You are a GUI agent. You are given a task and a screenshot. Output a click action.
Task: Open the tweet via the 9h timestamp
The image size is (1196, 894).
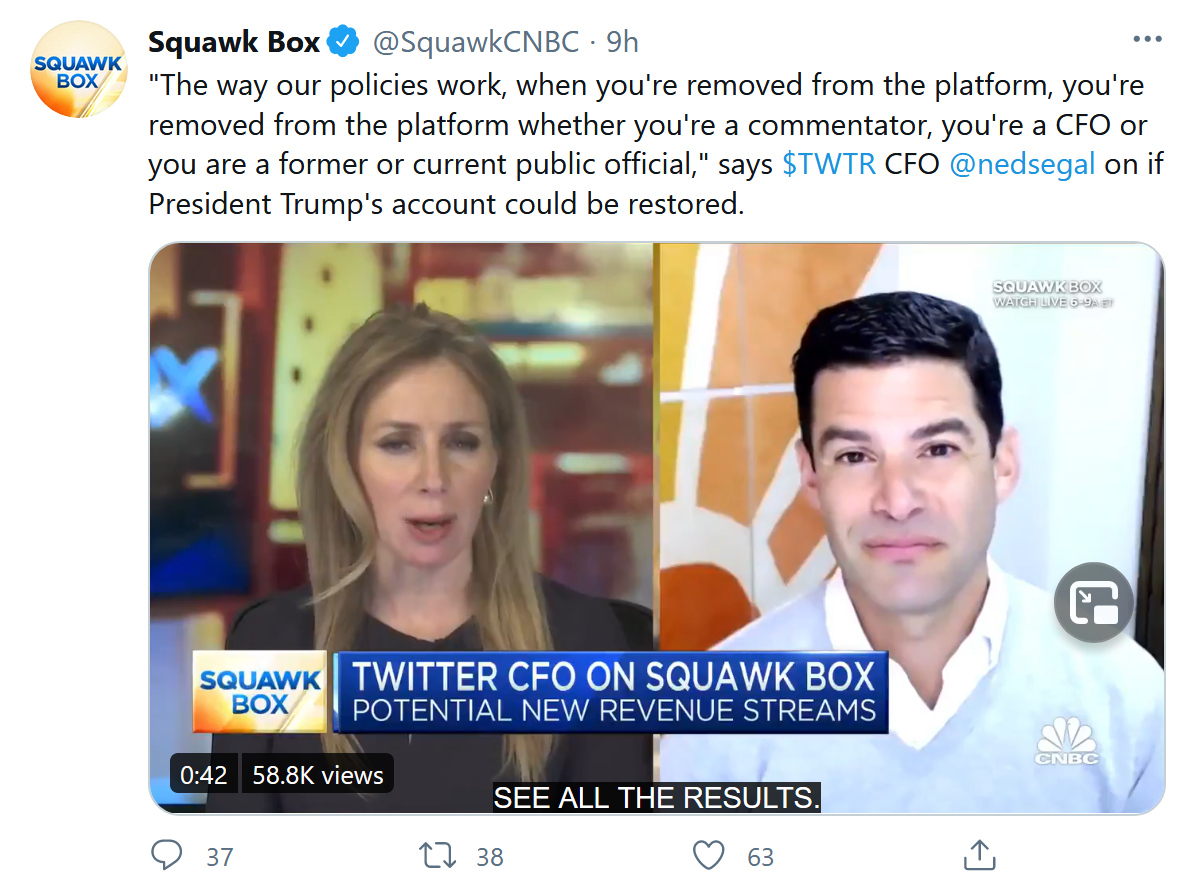point(622,42)
